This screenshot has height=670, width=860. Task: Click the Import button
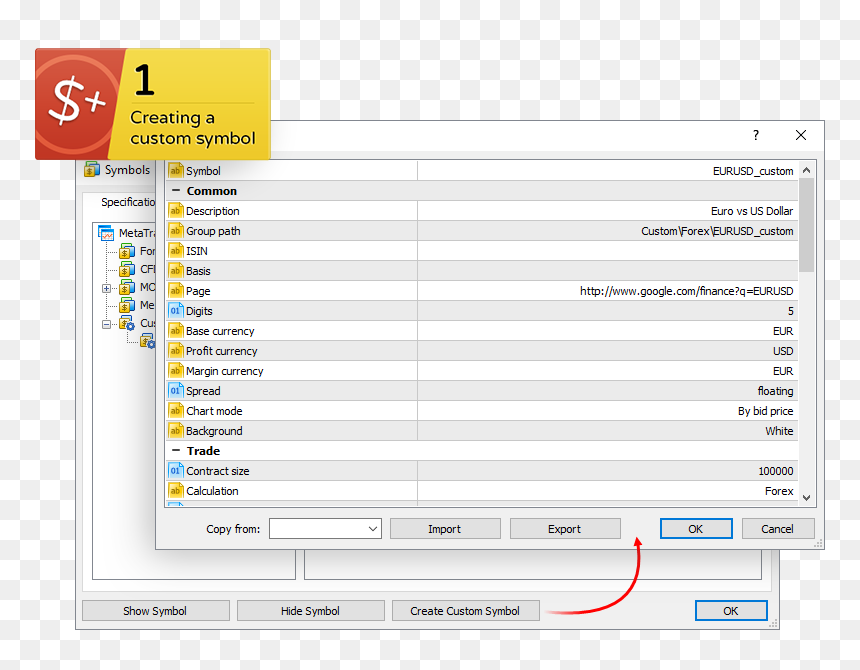click(445, 529)
